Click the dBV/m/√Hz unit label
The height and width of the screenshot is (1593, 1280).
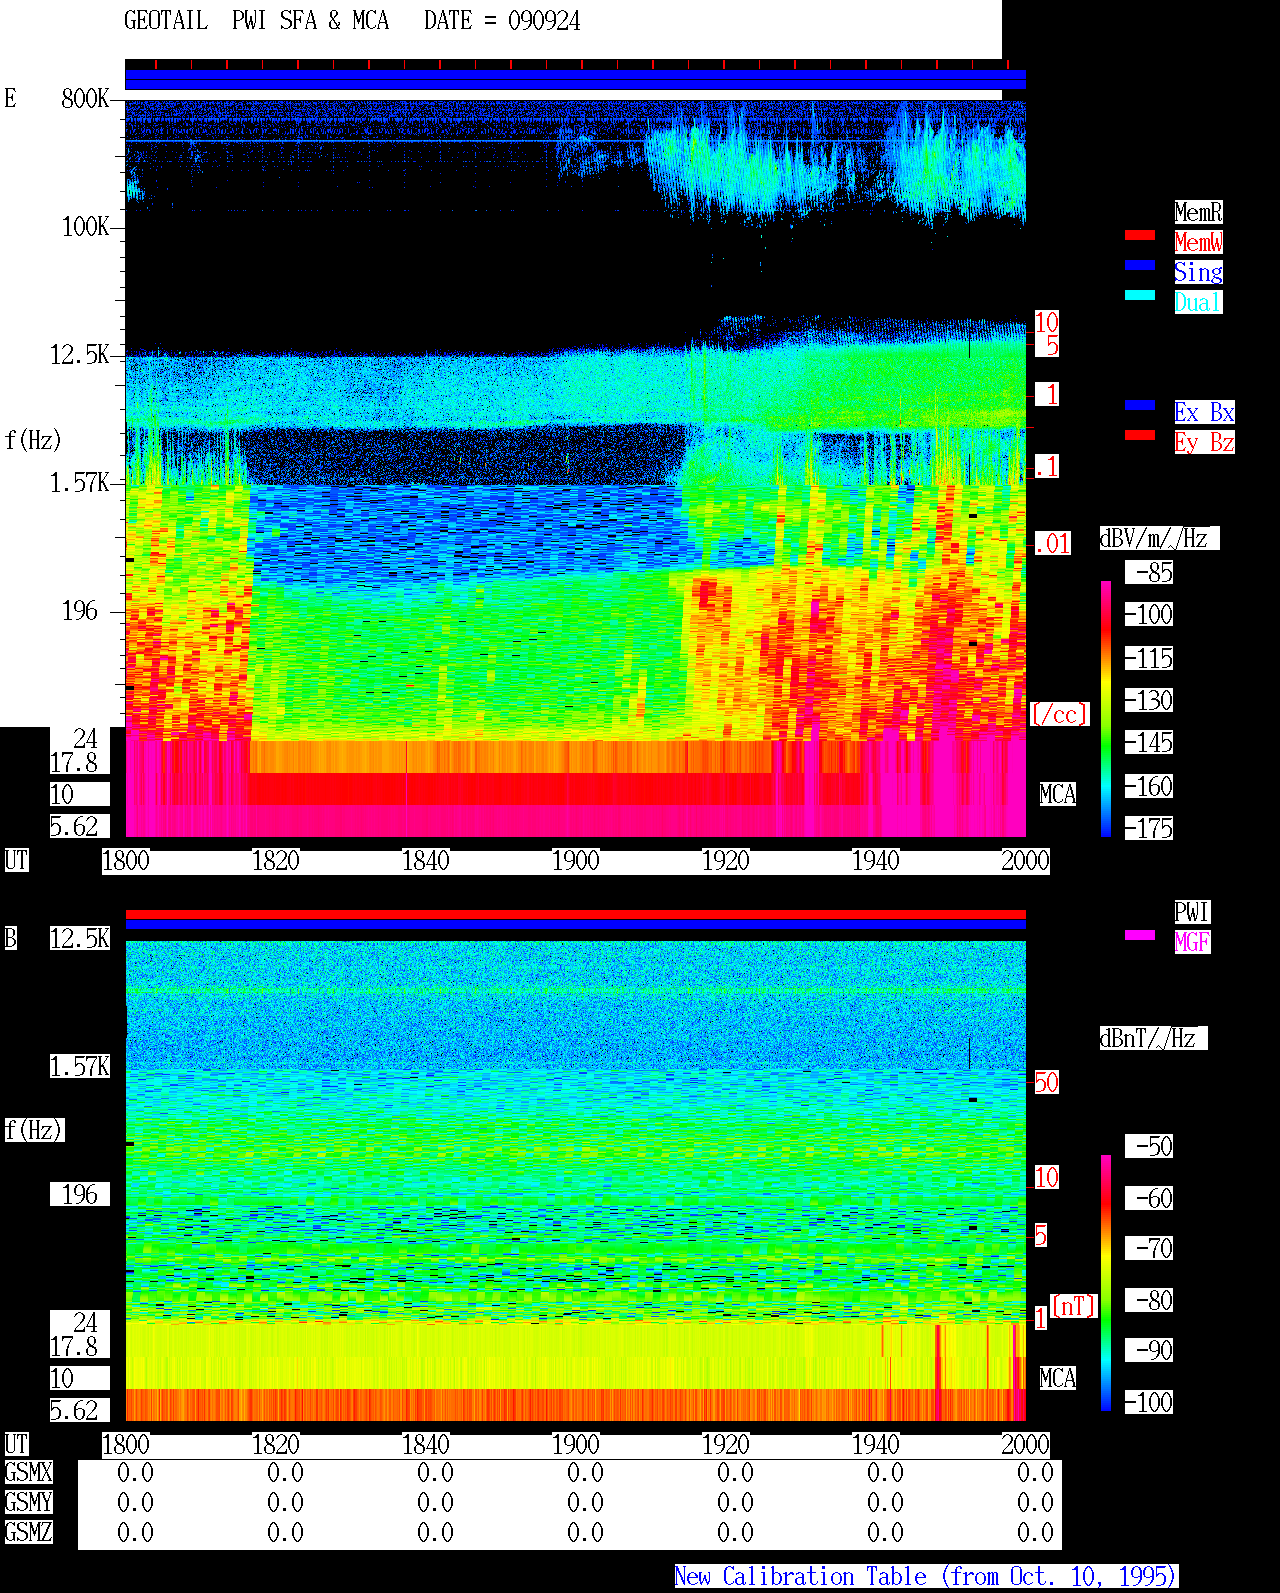click(1159, 538)
